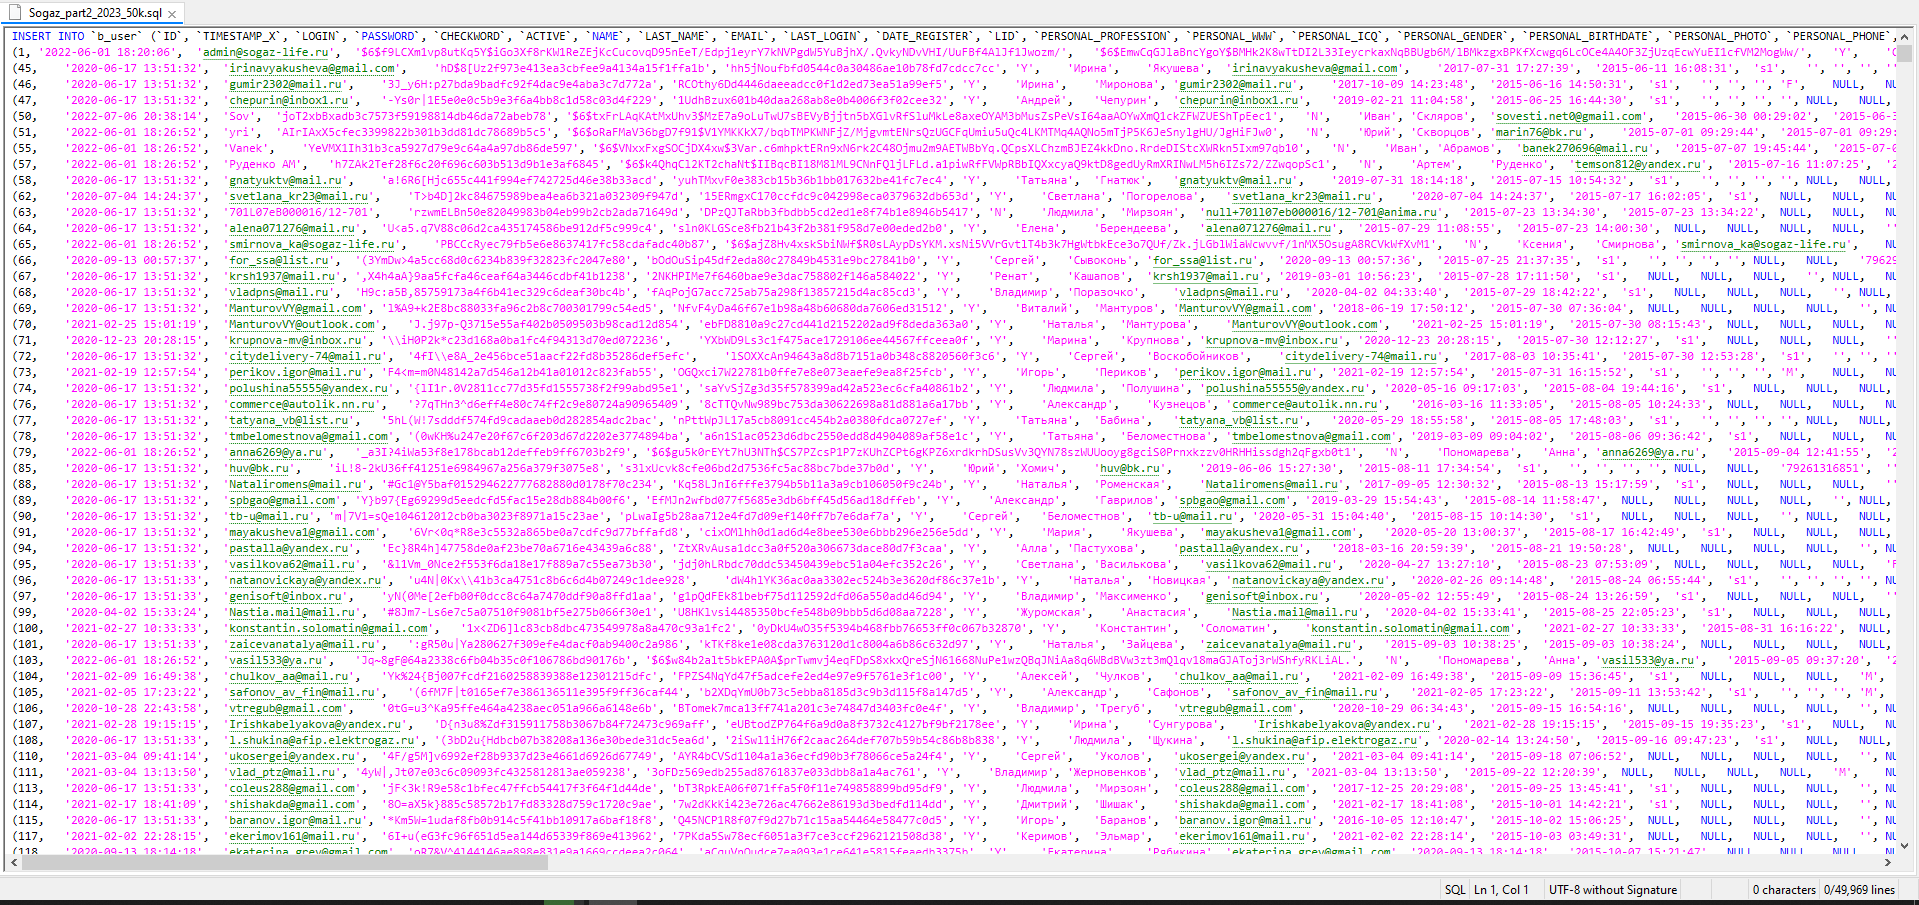Click the horizontal scrollbar left arrow
1919x905 pixels.
click(14, 862)
